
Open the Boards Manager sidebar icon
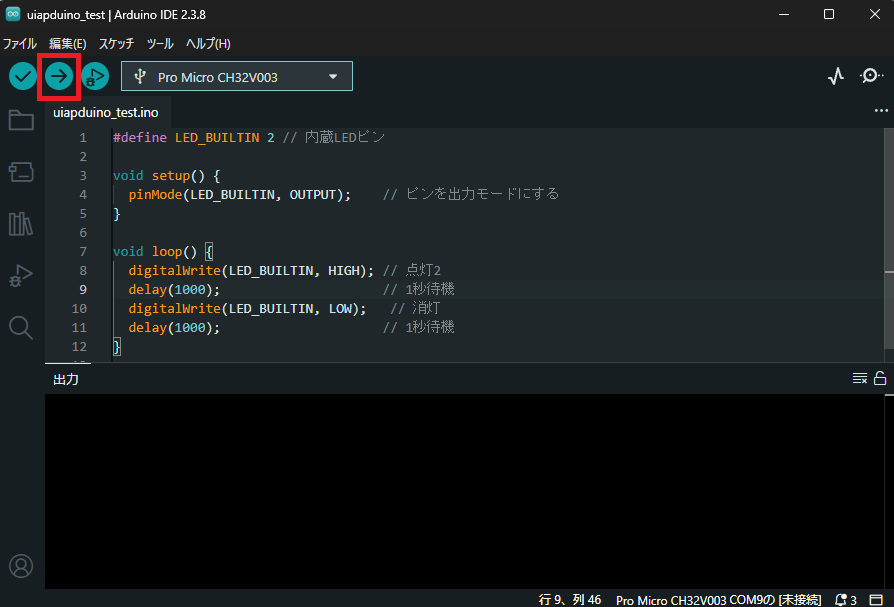coord(21,172)
